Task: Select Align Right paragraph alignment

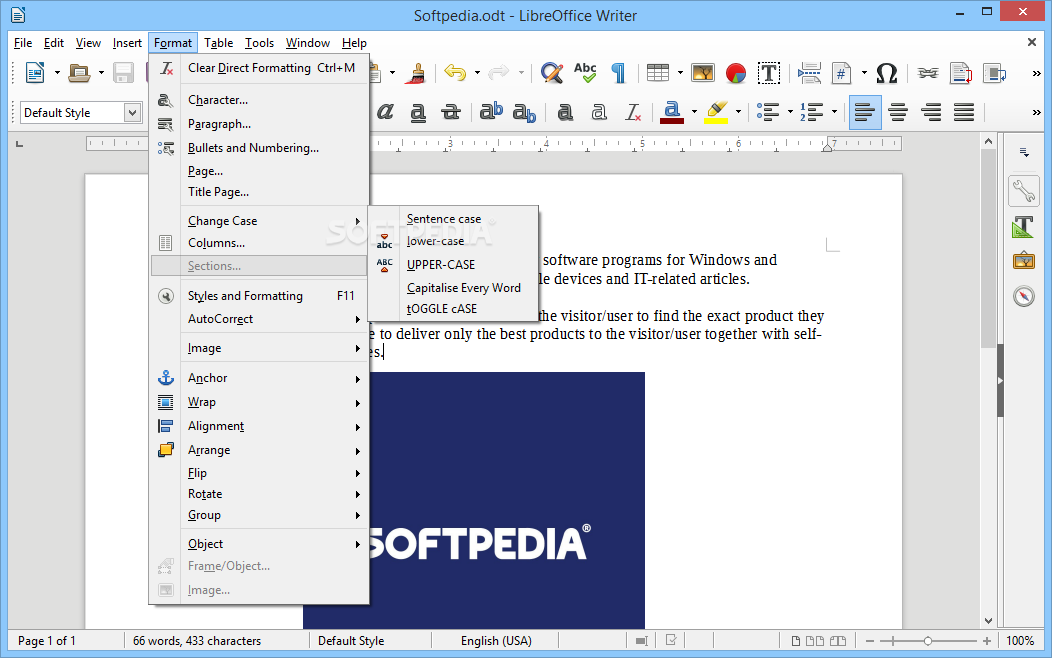Action: coord(931,112)
